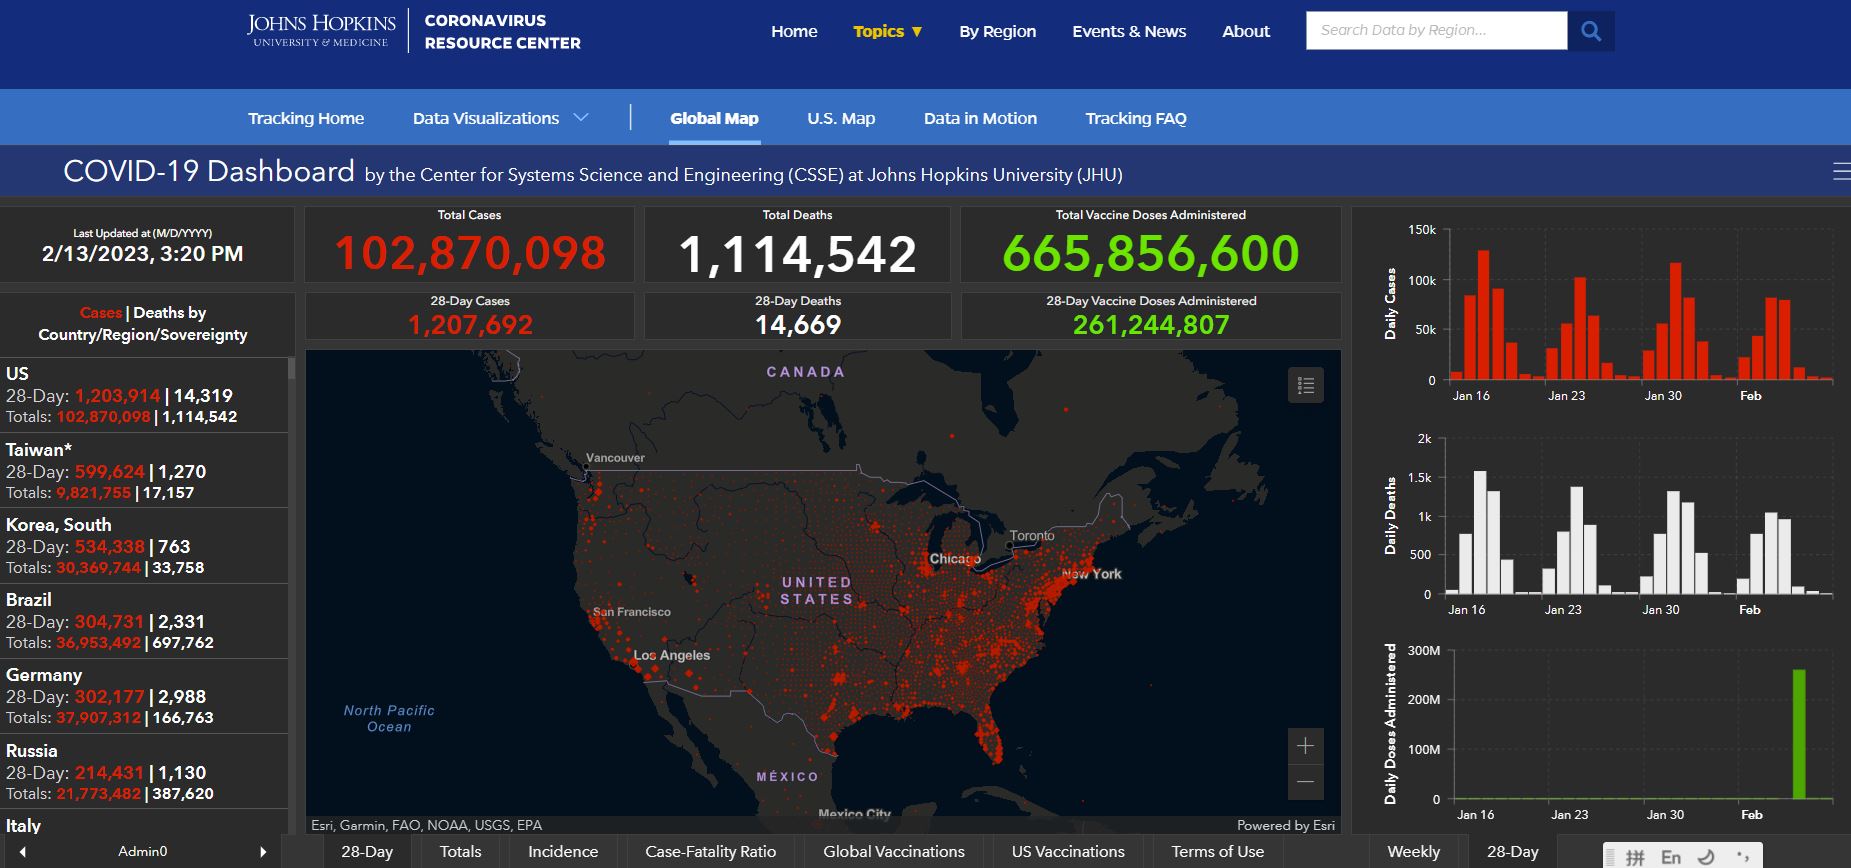Expand the Topics dropdown menu

coord(887,31)
